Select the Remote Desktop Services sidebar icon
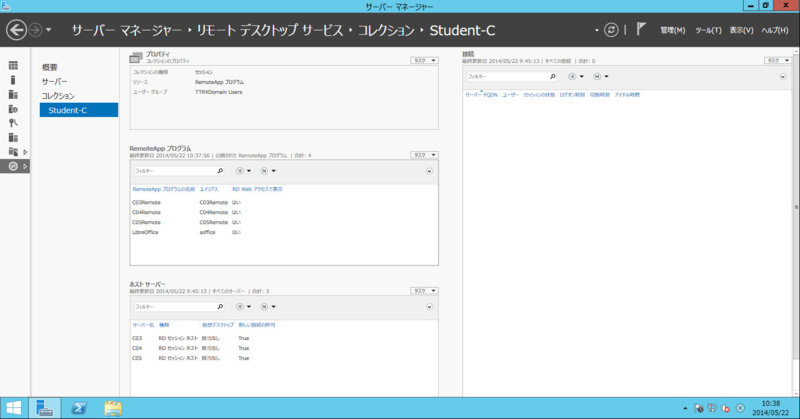This screenshot has height=419, width=800. pyautogui.click(x=13, y=166)
